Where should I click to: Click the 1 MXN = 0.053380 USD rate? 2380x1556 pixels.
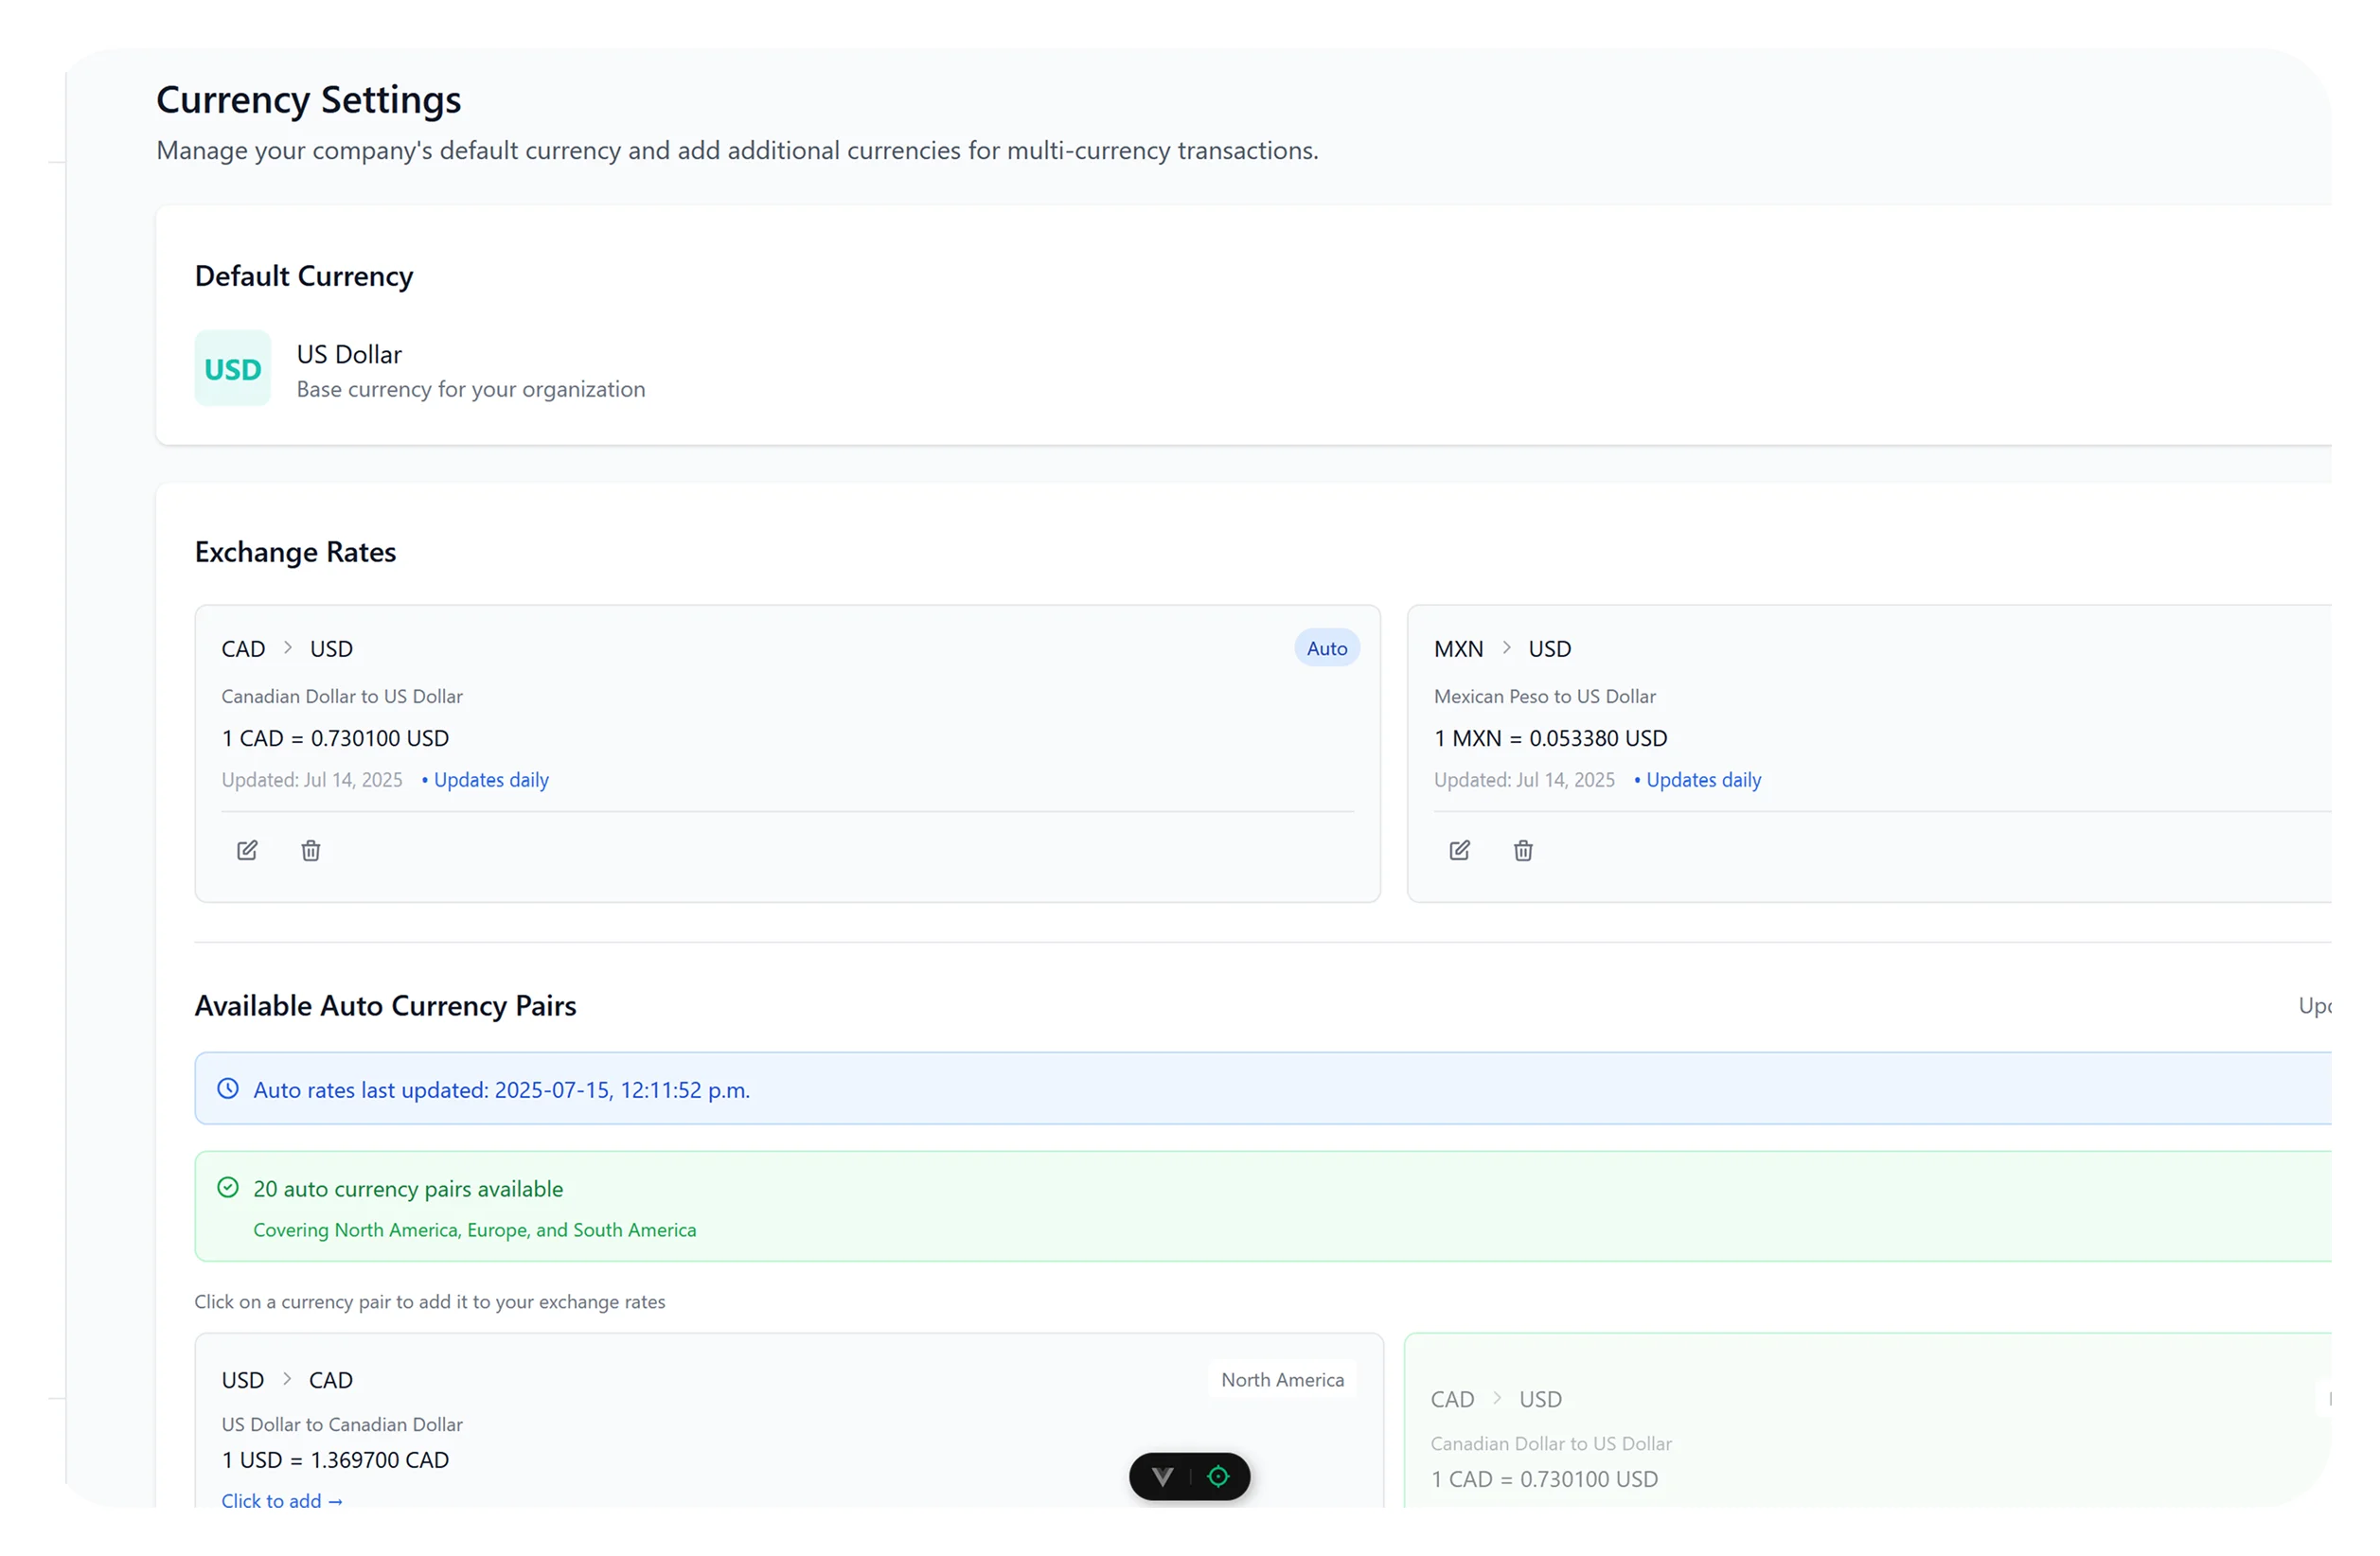[1550, 738]
